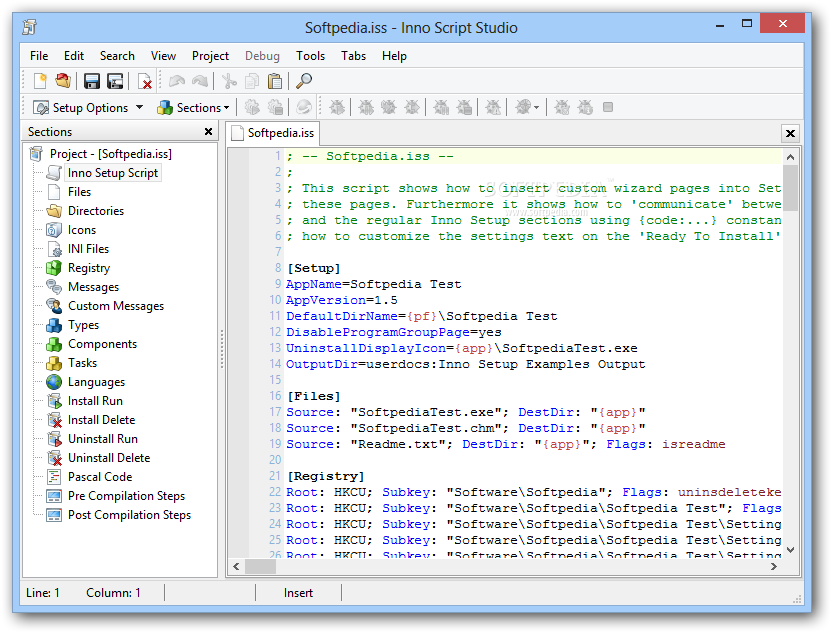The image size is (832, 633).
Task: Open the Components section
Action: tap(102, 344)
